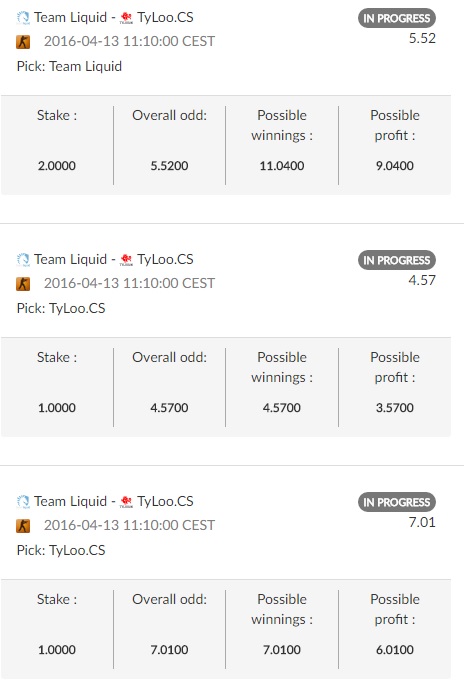Click Team Liquid logo in third bet
464x700 pixels.
pyautogui.click(x=23, y=502)
